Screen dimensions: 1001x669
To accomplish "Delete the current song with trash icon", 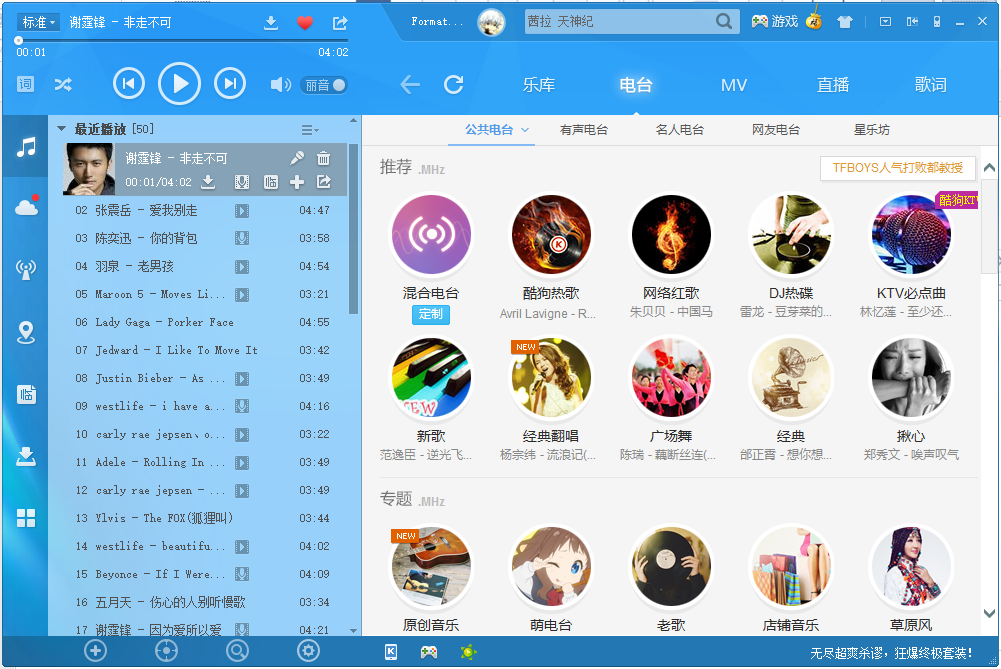I will pyautogui.click(x=324, y=158).
